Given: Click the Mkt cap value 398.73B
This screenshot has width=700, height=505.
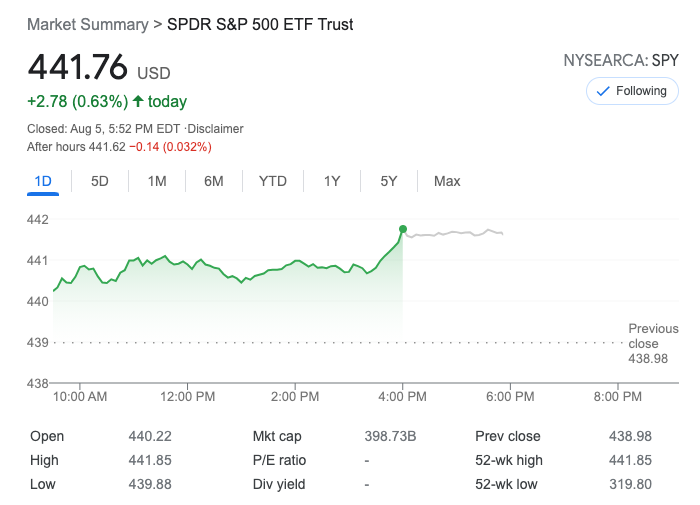Looking at the screenshot, I should pyautogui.click(x=392, y=436).
